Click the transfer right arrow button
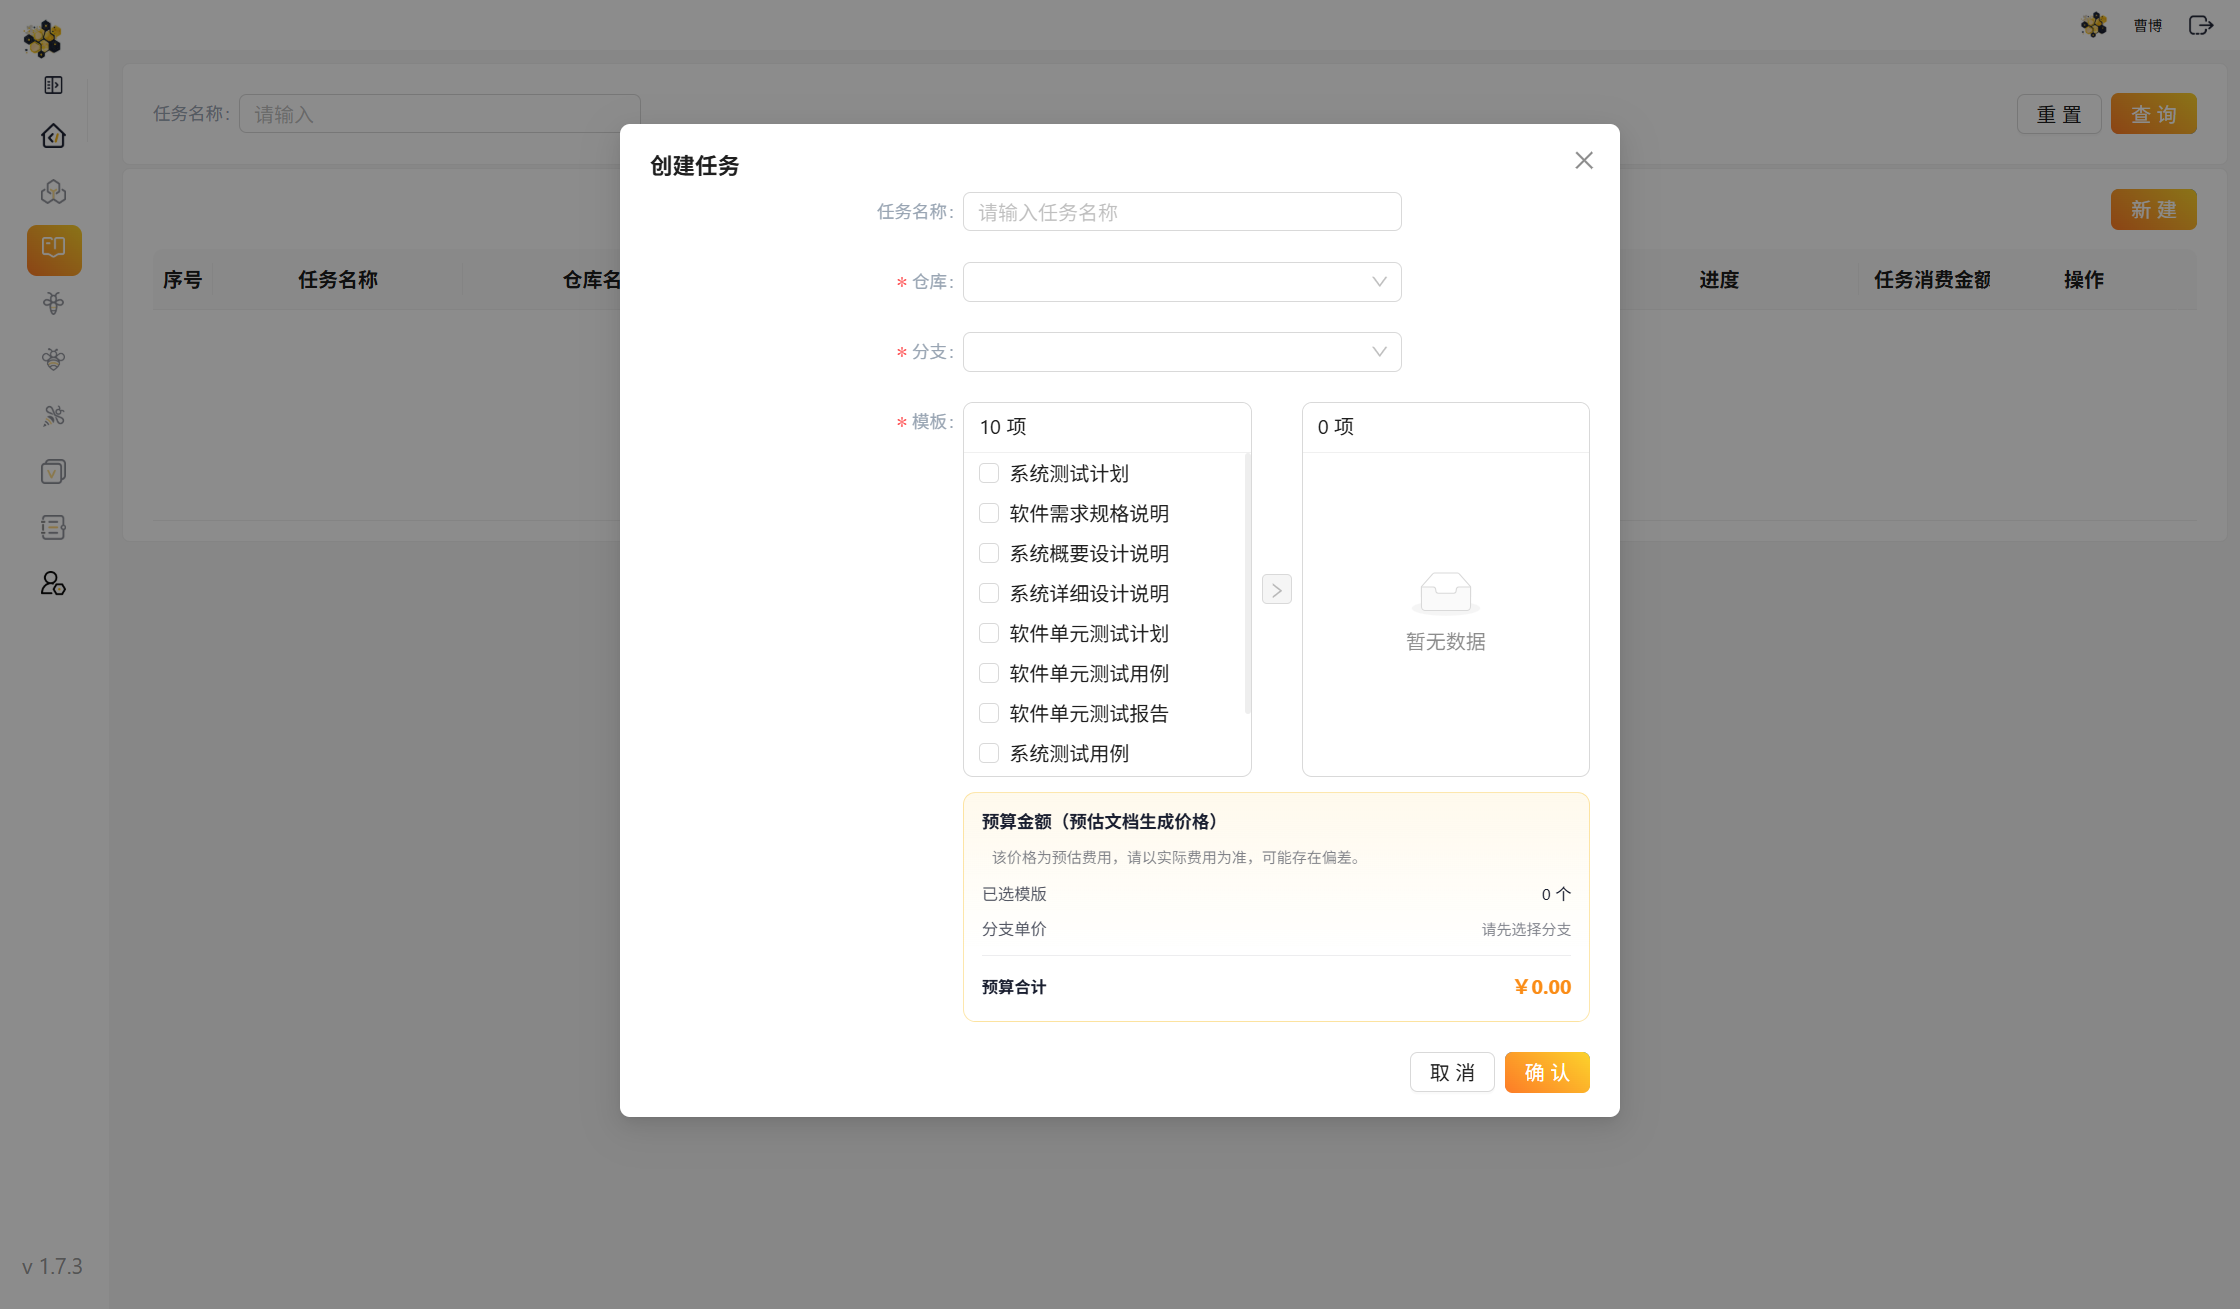The height and width of the screenshot is (1309, 2240). click(x=1276, y=590)
